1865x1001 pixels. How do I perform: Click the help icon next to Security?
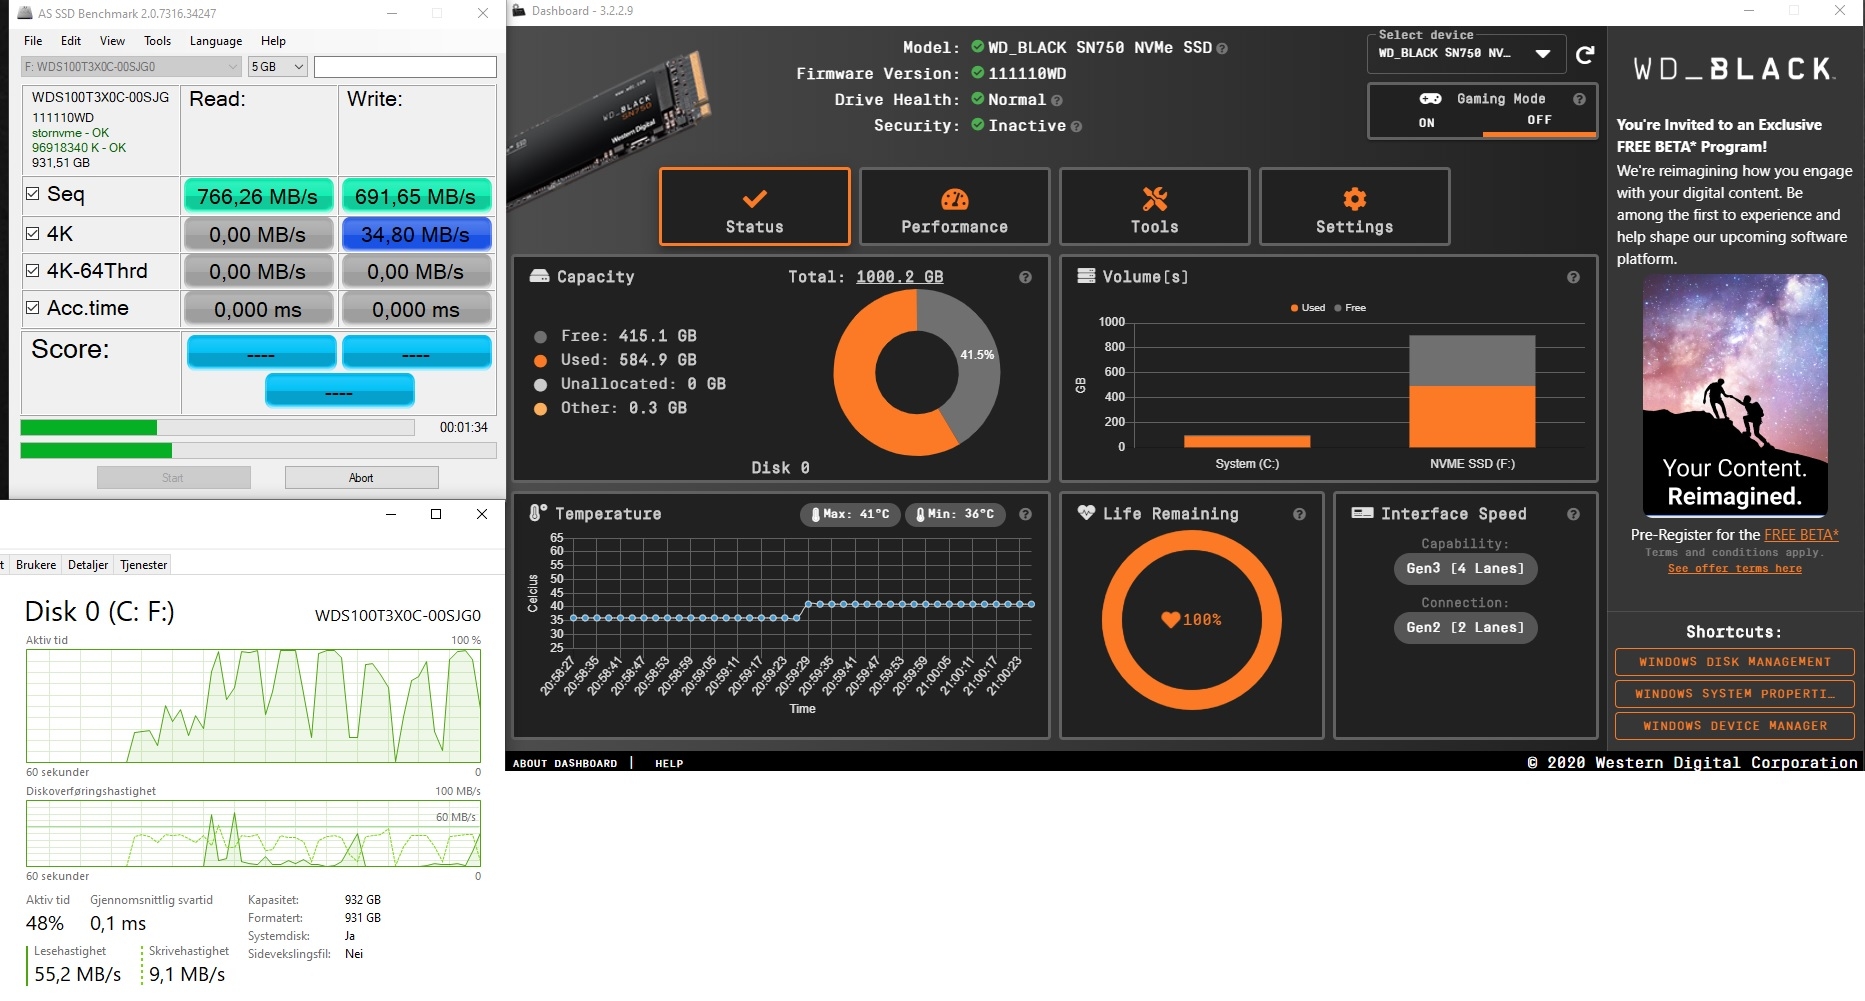click(x=1077, y=126)
